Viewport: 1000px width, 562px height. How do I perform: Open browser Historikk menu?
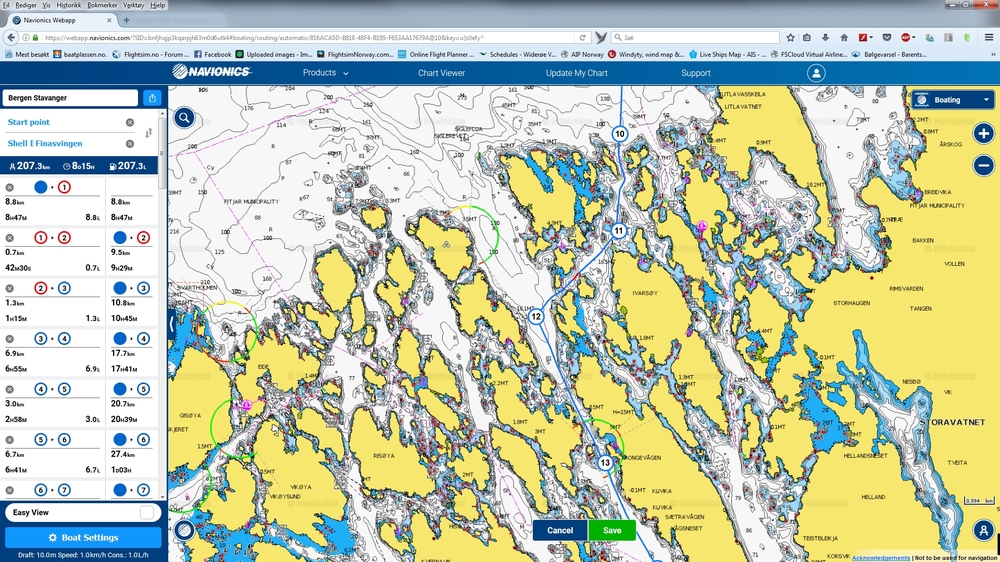point(68,5)
